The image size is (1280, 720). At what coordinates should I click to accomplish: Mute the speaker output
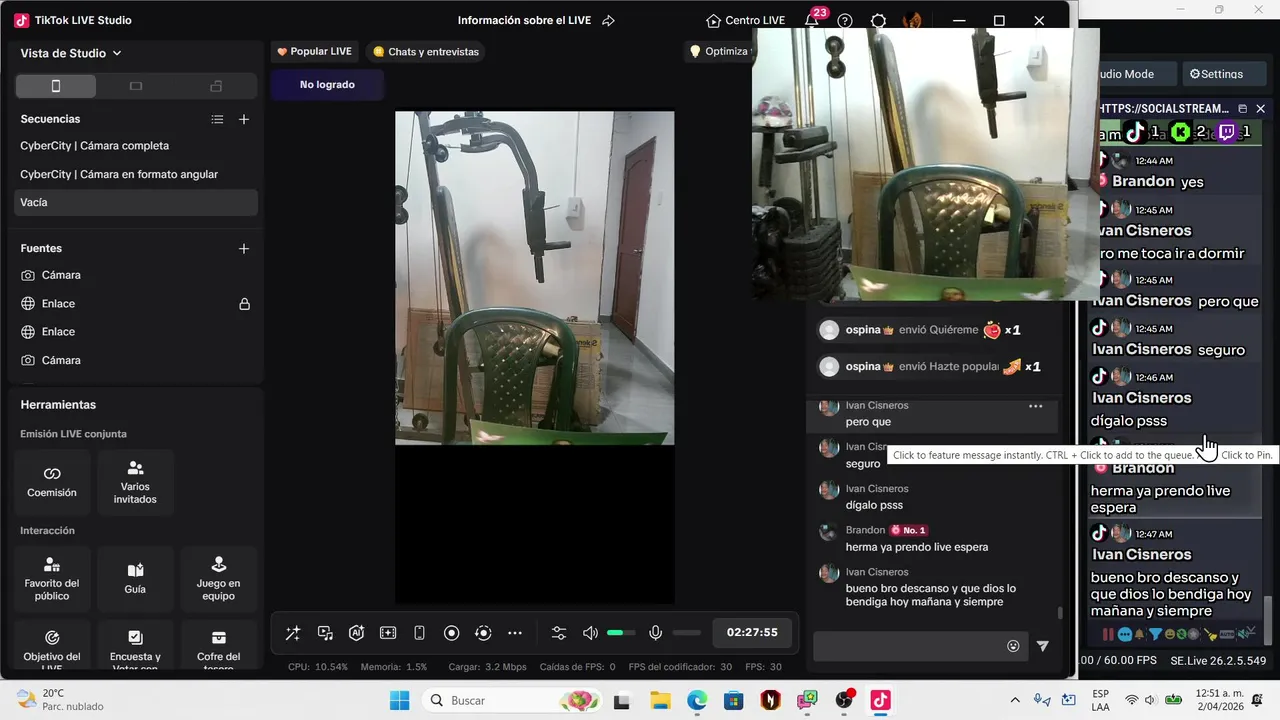(590, 633)
